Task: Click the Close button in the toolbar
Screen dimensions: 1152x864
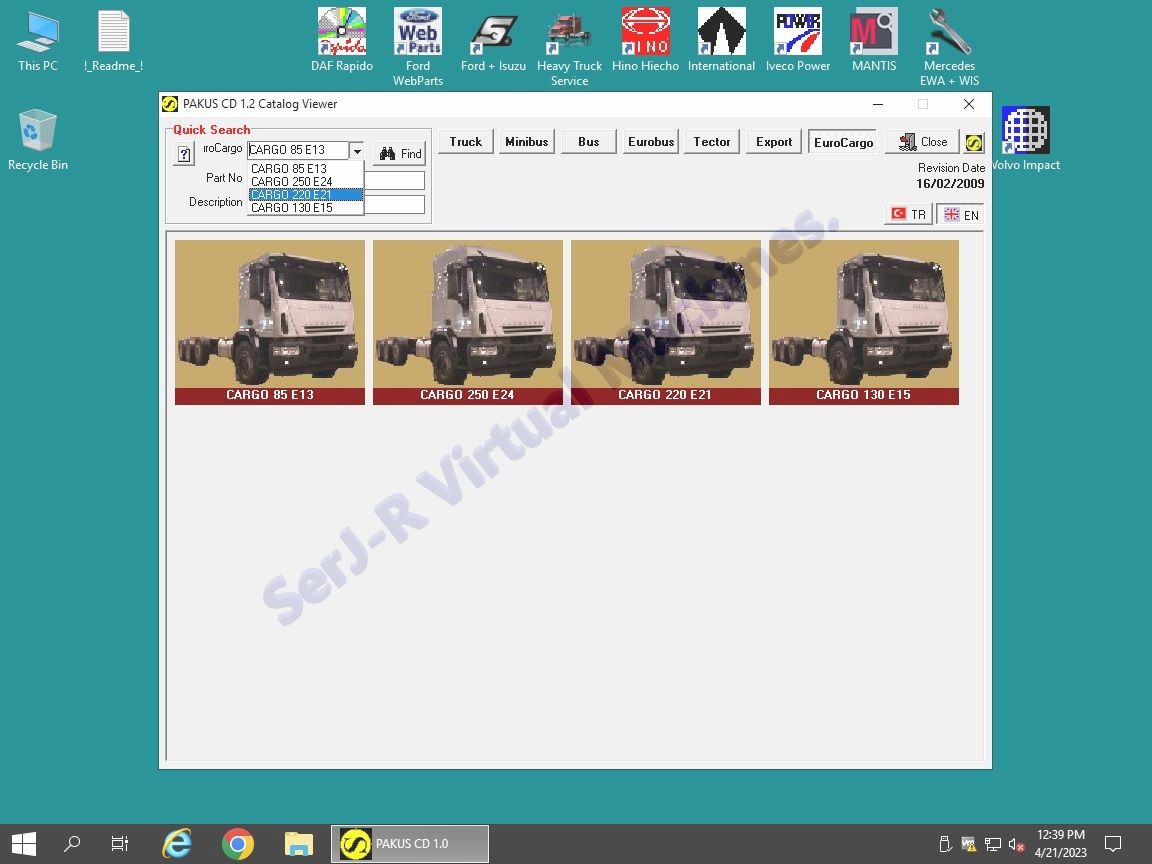Action: (x=923, y=142)
